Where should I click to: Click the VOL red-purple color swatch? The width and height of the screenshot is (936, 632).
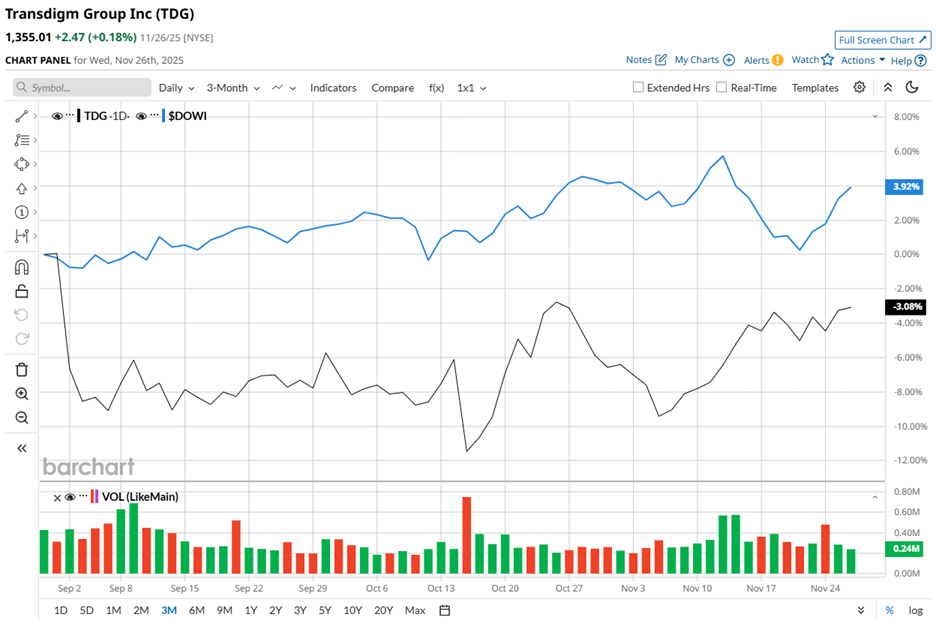(x=94, y=497)
